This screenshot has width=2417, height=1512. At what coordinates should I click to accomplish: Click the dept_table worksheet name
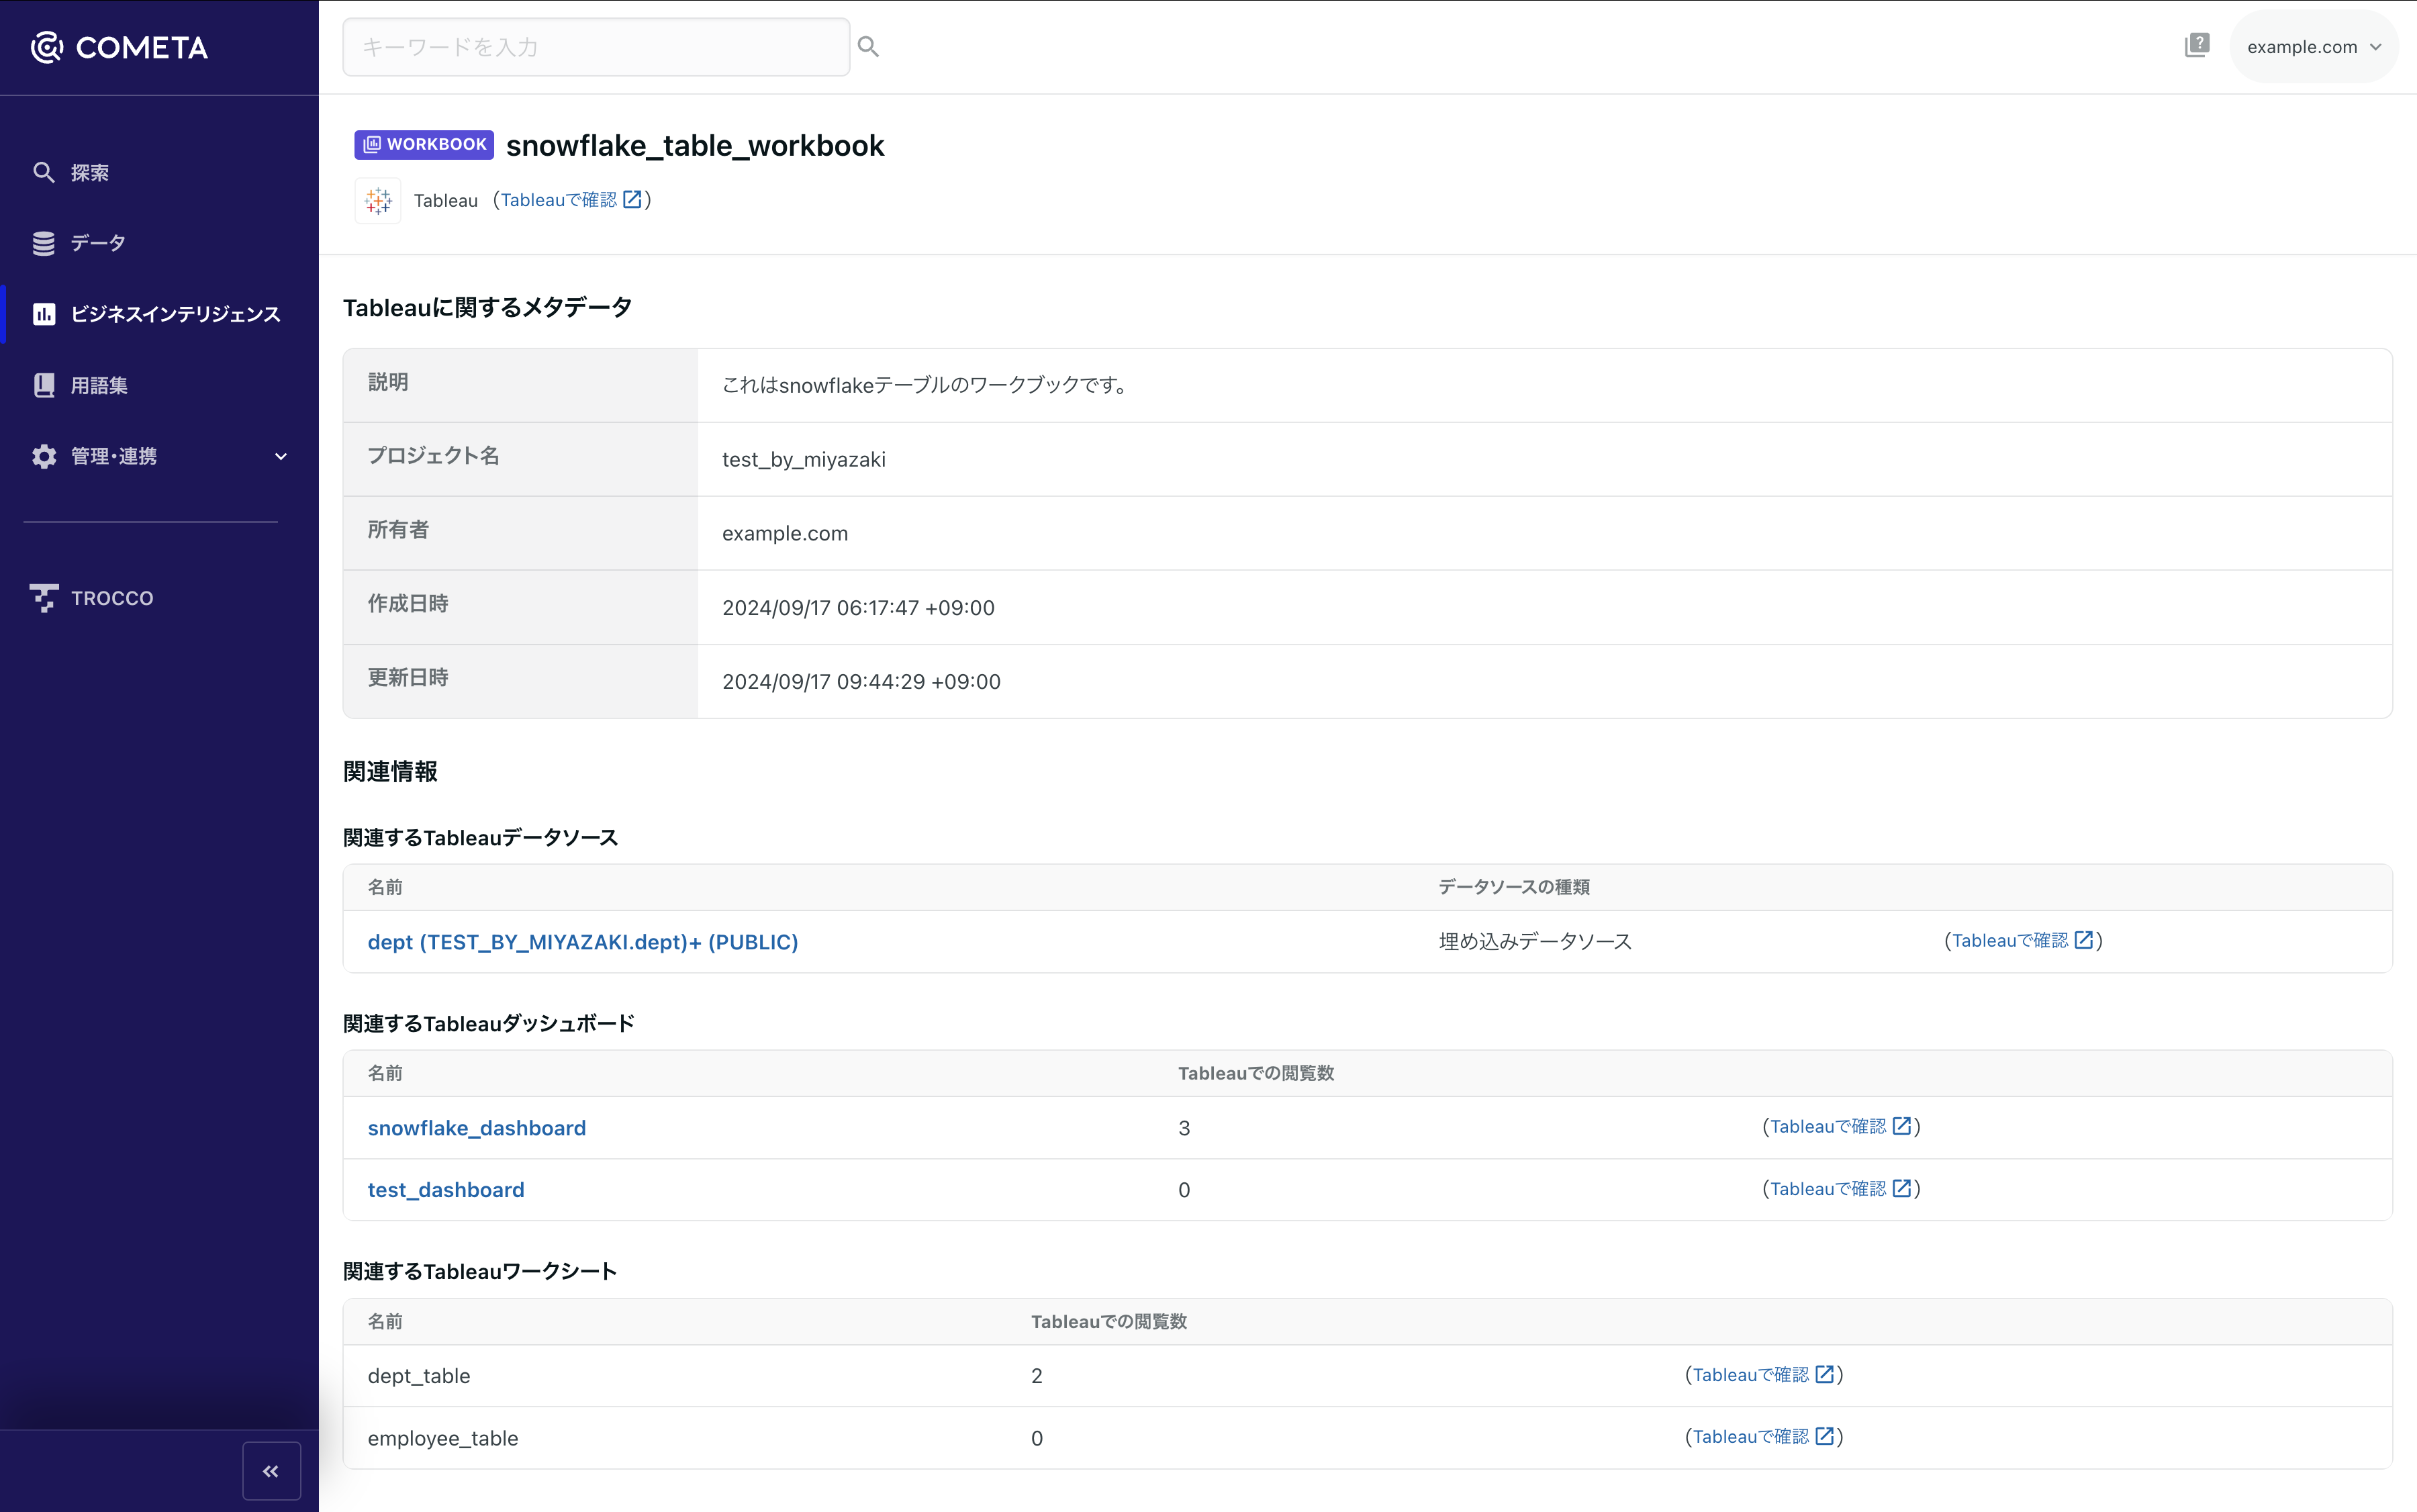point(419,1376)
